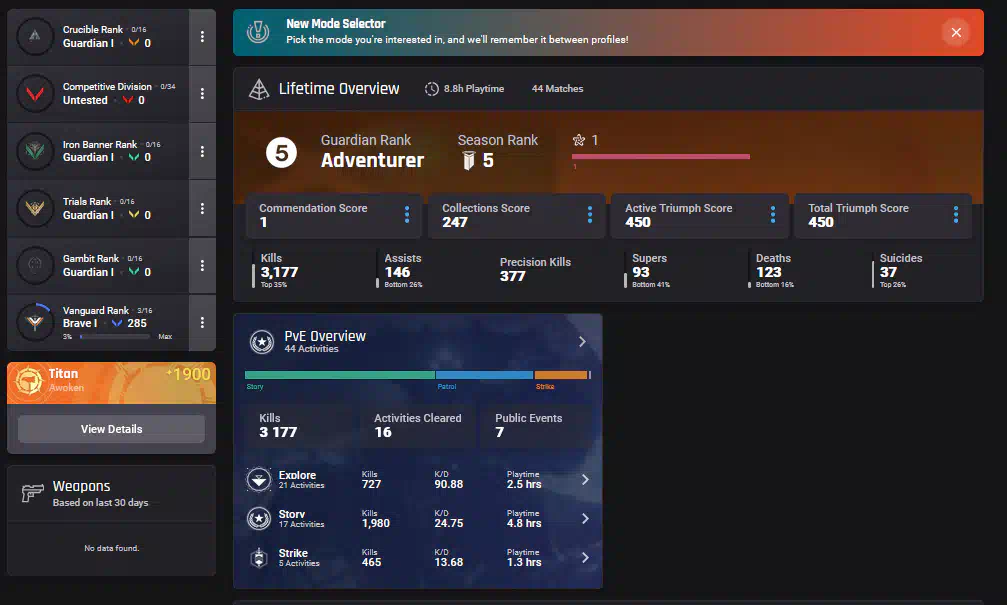Viewport: 1007px width, 605px height.
Task: Open Commendation Score options menu
Action: [407, 215]
